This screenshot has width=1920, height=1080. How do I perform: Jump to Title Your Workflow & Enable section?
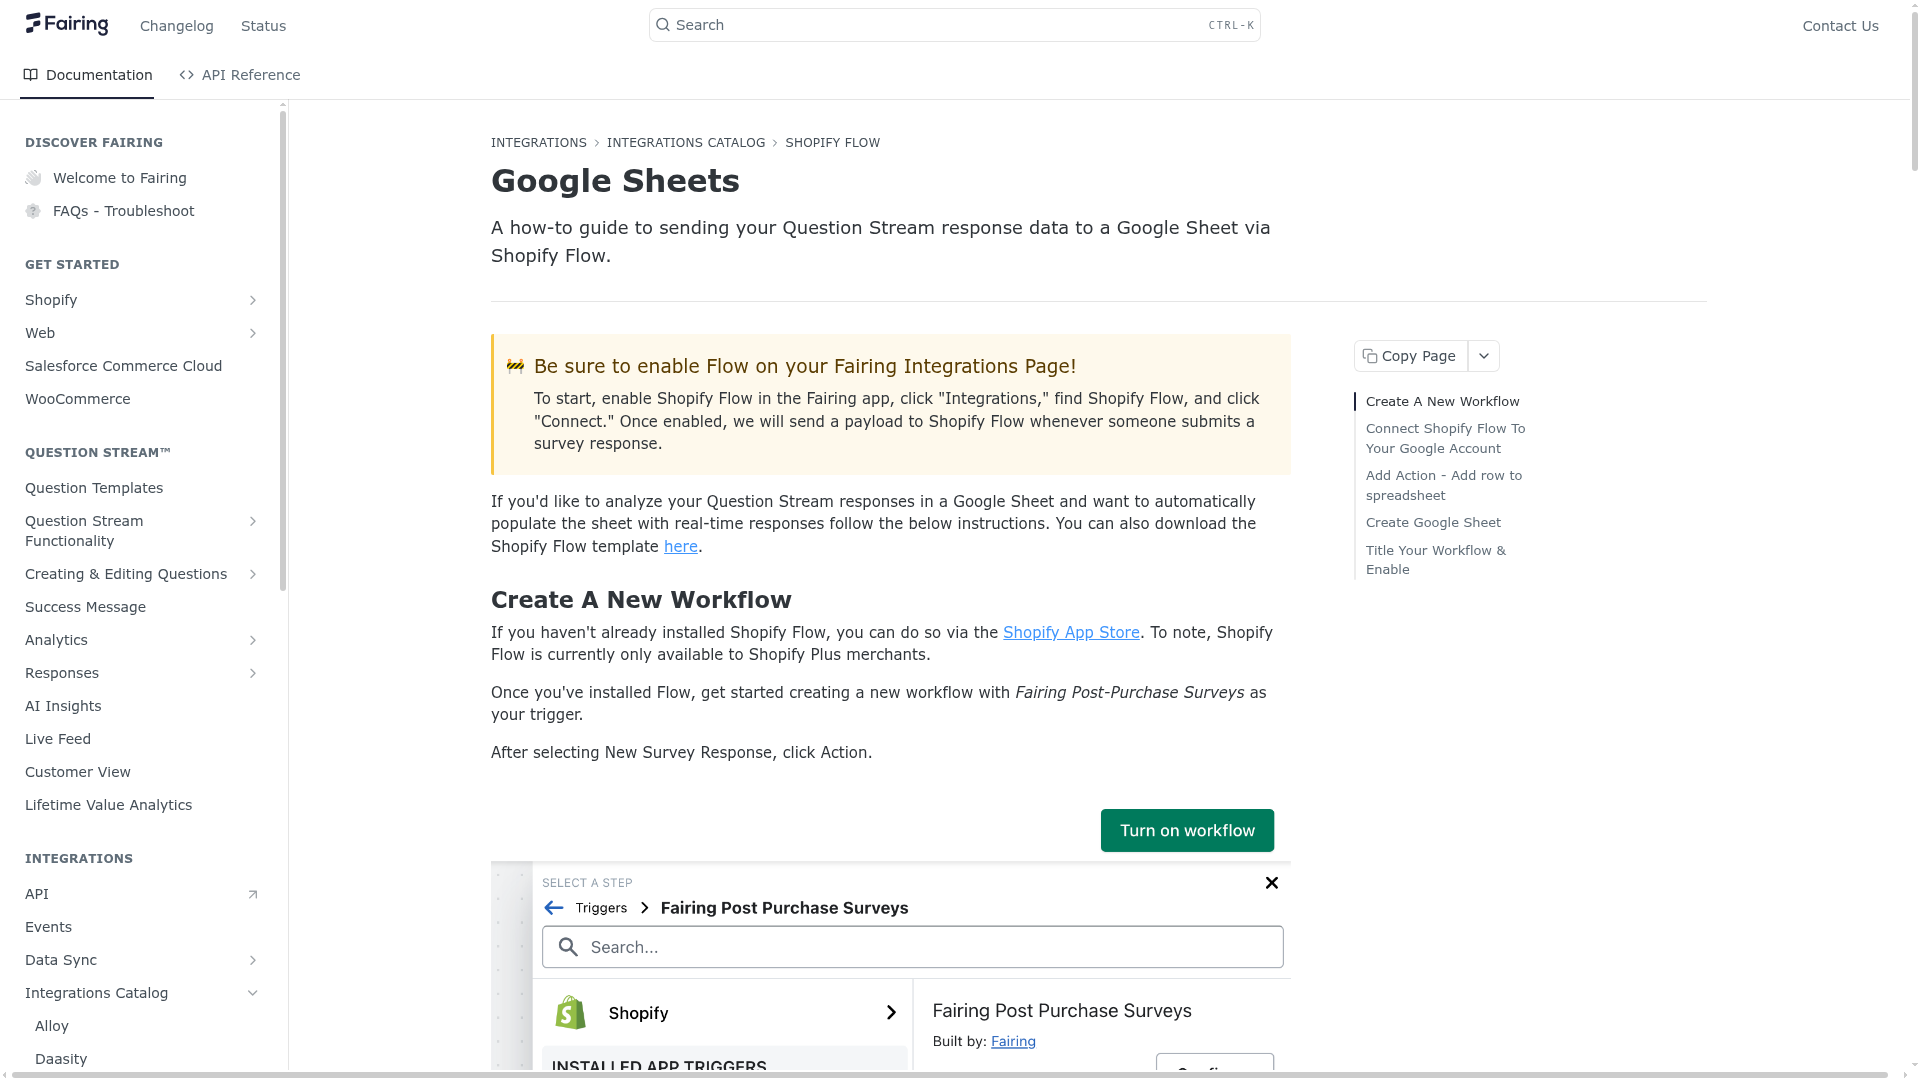tap(1436, 560)
